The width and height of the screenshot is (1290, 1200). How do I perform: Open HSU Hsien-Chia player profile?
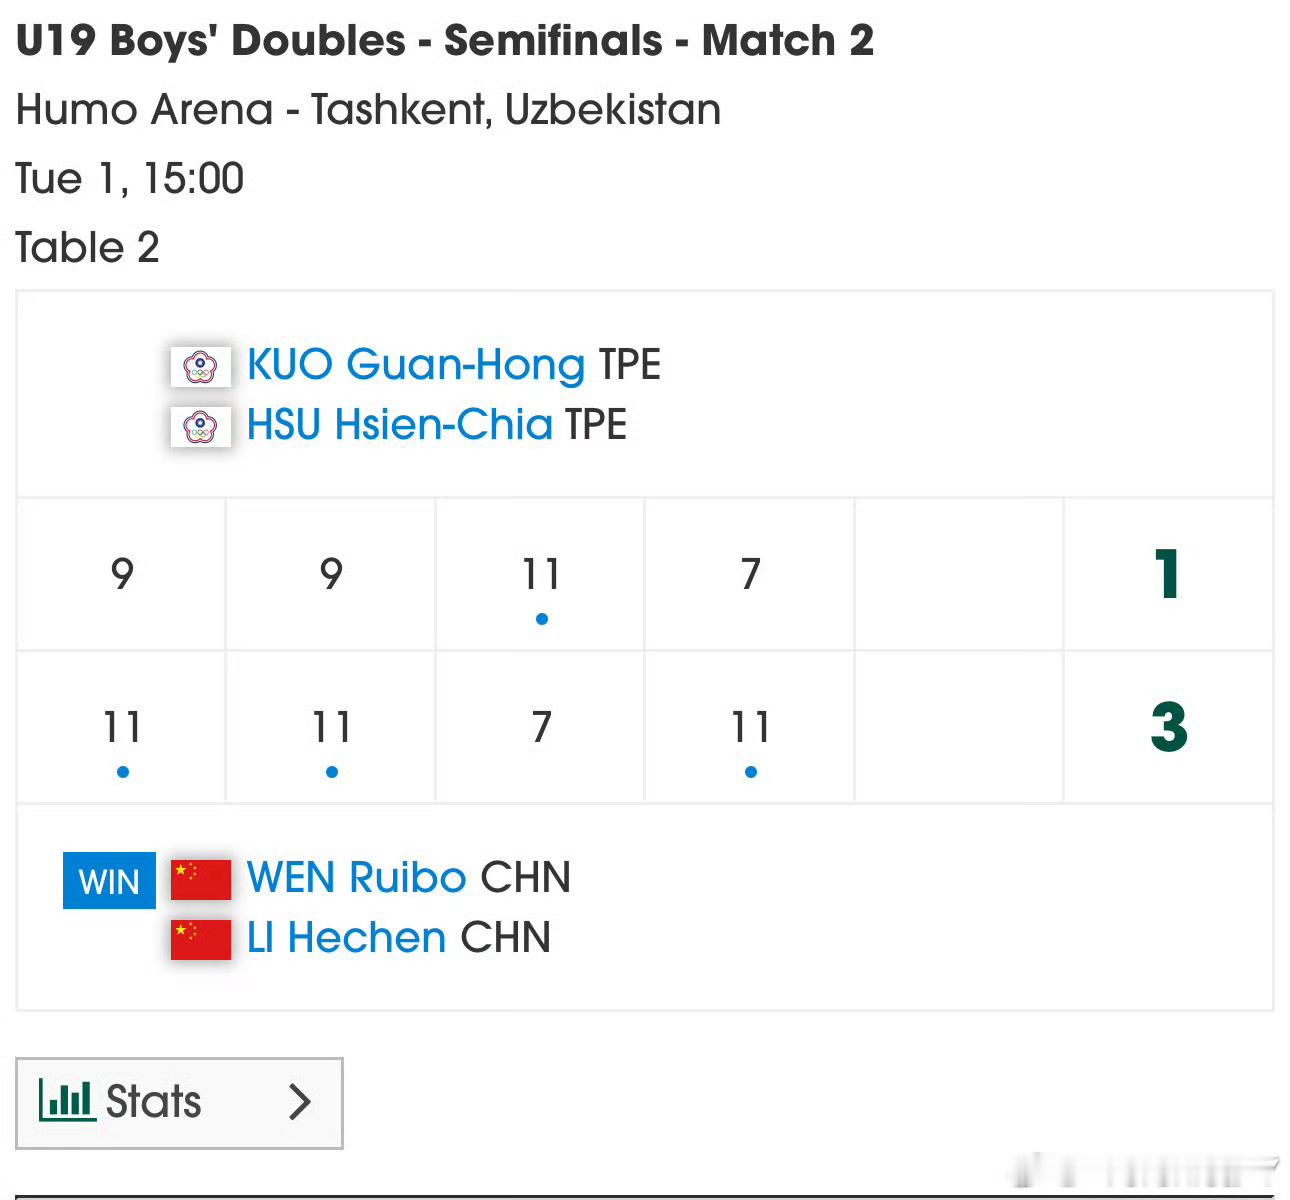[399, 425]
